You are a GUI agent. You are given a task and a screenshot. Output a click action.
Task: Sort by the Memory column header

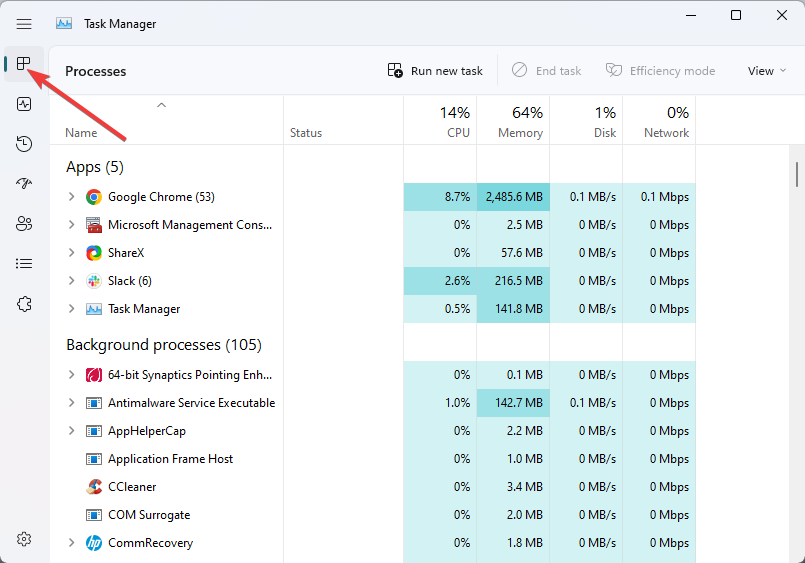513,120
